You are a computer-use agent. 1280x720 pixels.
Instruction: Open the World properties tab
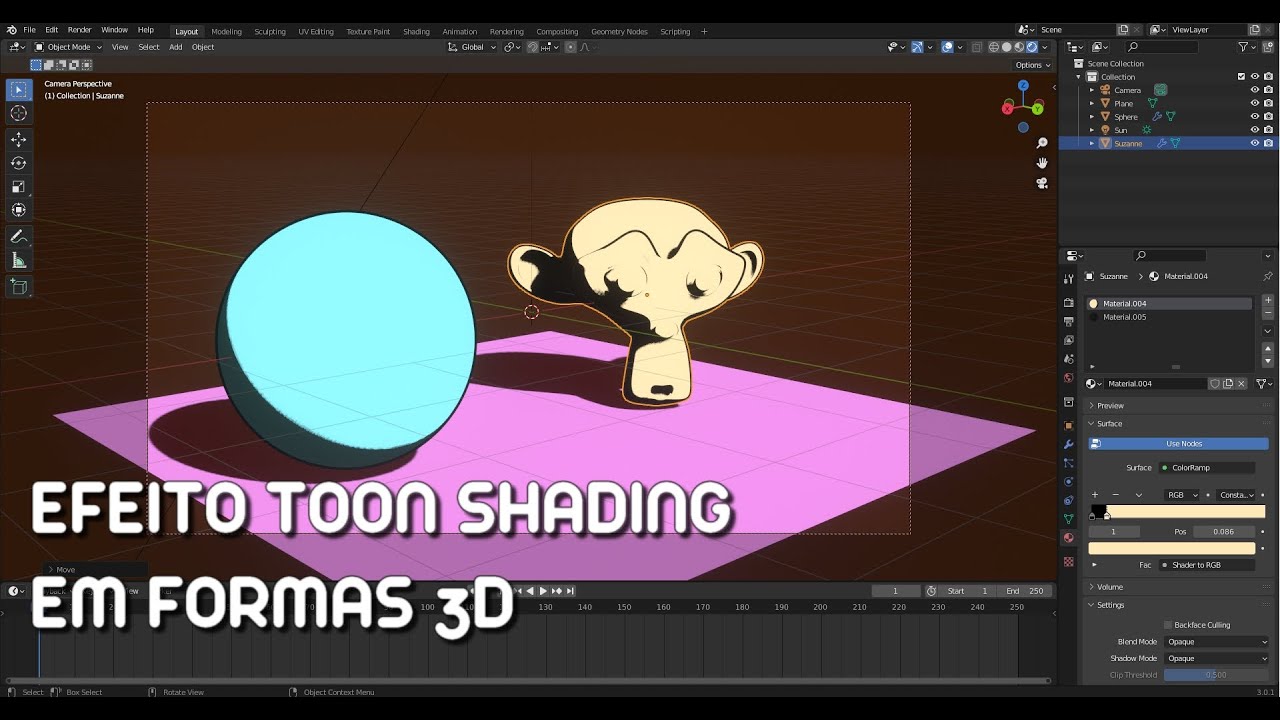tap(1068, 378)
